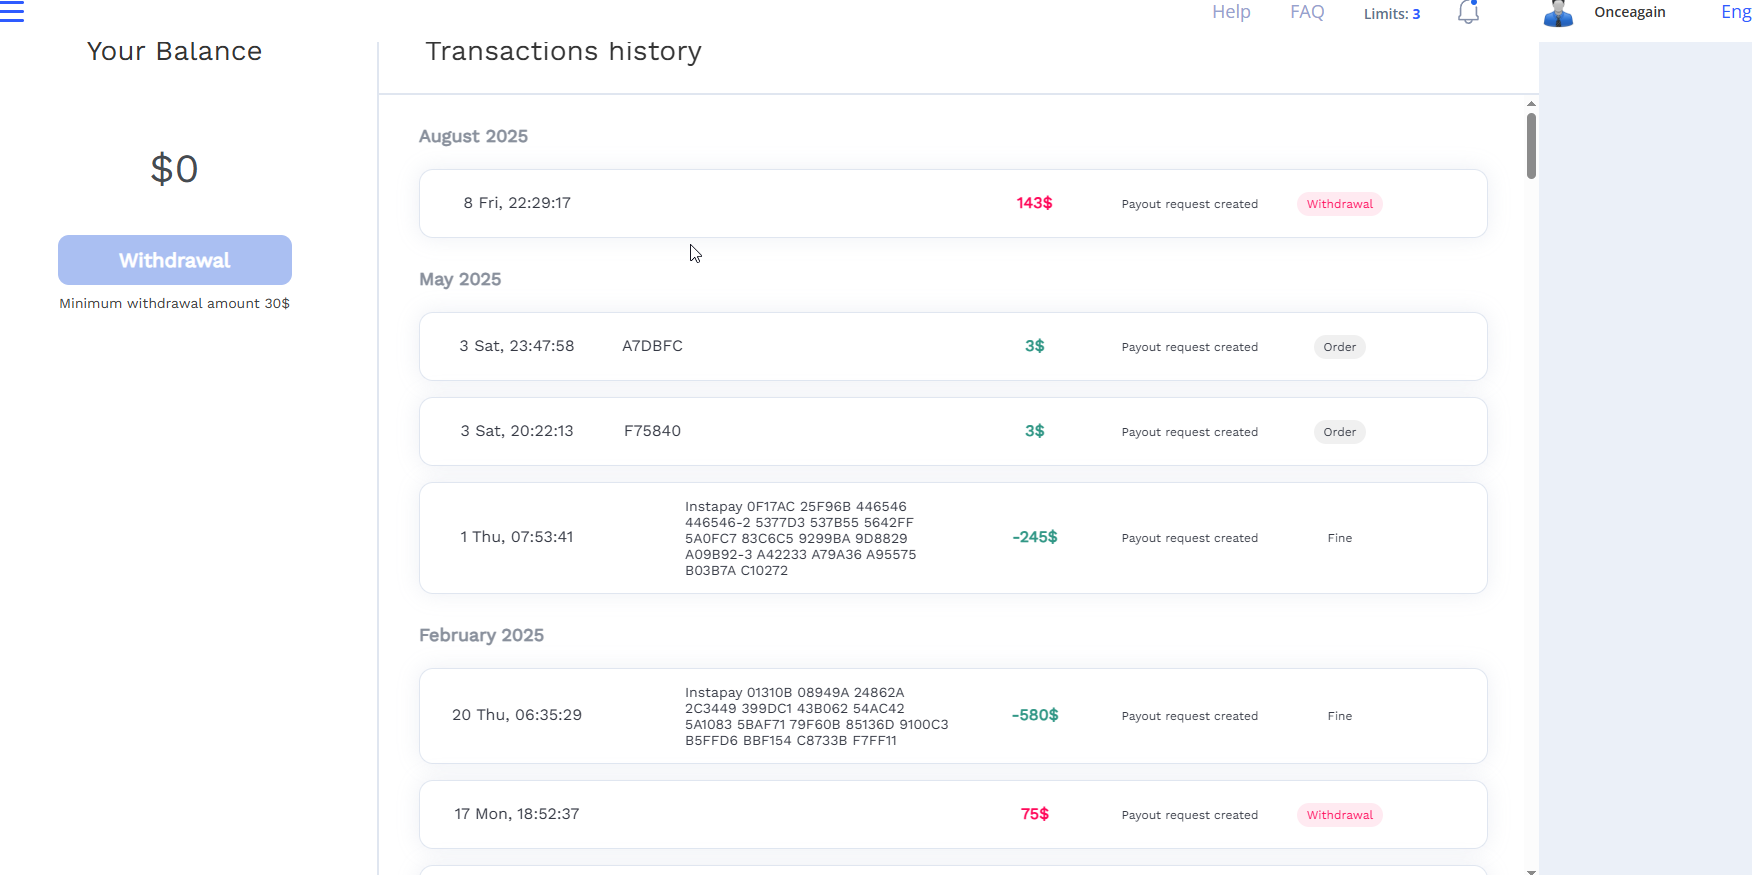Click the Order tag for F75840

[x=1340, y=432]
